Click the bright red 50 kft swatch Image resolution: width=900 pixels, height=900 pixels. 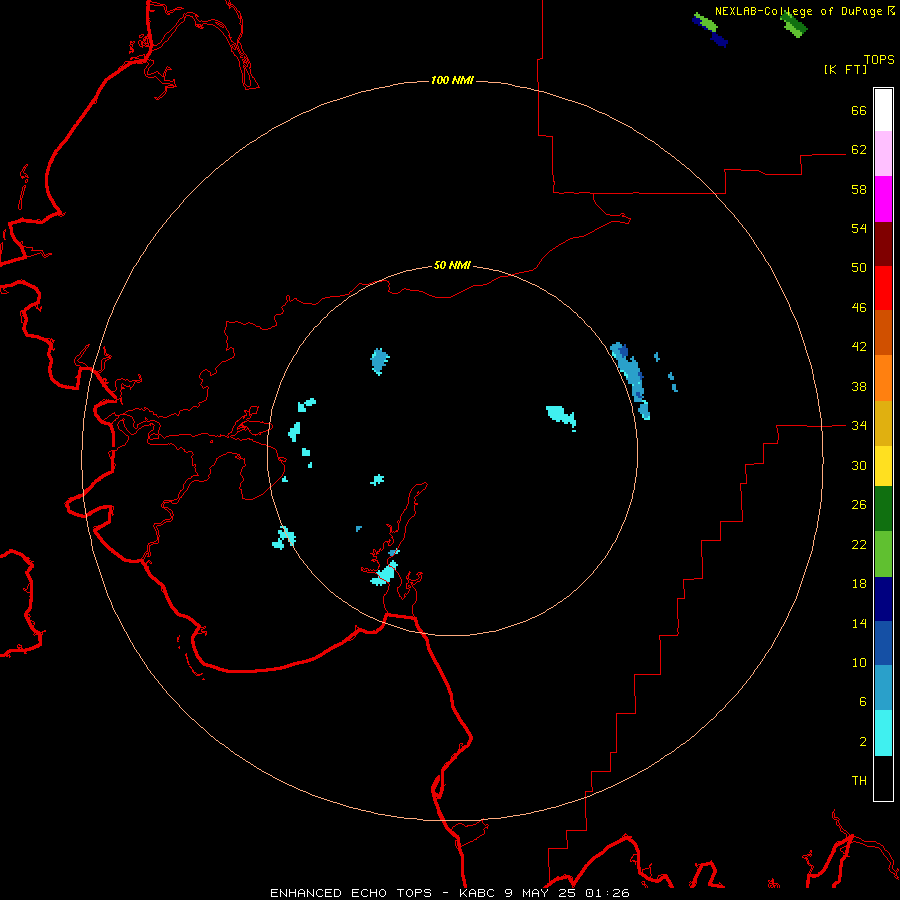[x=883, y=288]
